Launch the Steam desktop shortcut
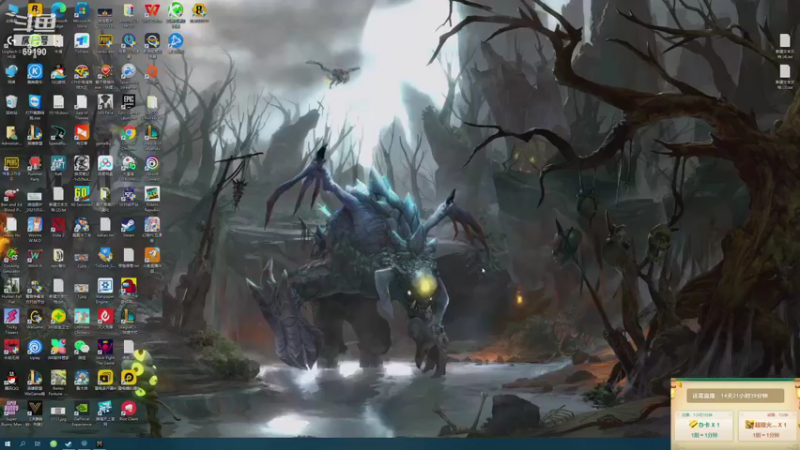Image resolution: width=800 pixels, height=450 pixels. [128, 224]
